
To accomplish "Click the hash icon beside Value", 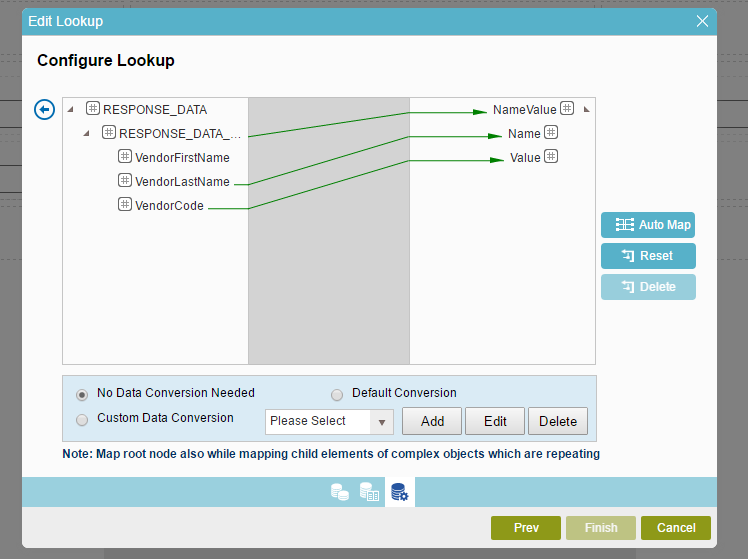I will [x=550, y=157].
